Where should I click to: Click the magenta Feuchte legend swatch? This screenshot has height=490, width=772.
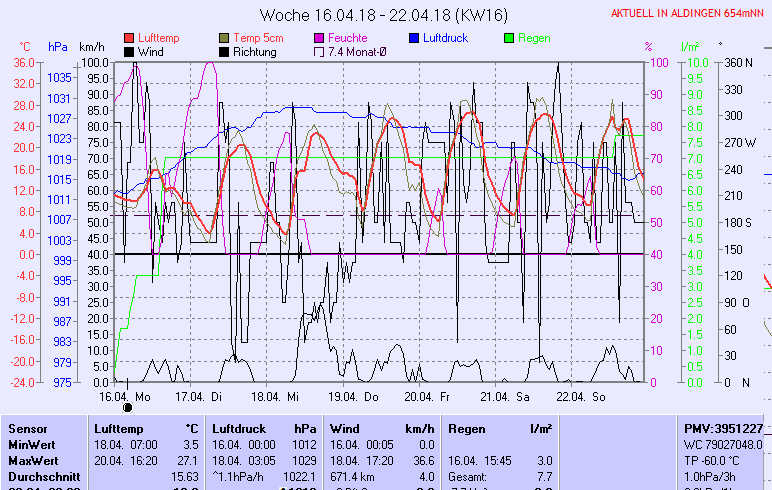(319, 38)
